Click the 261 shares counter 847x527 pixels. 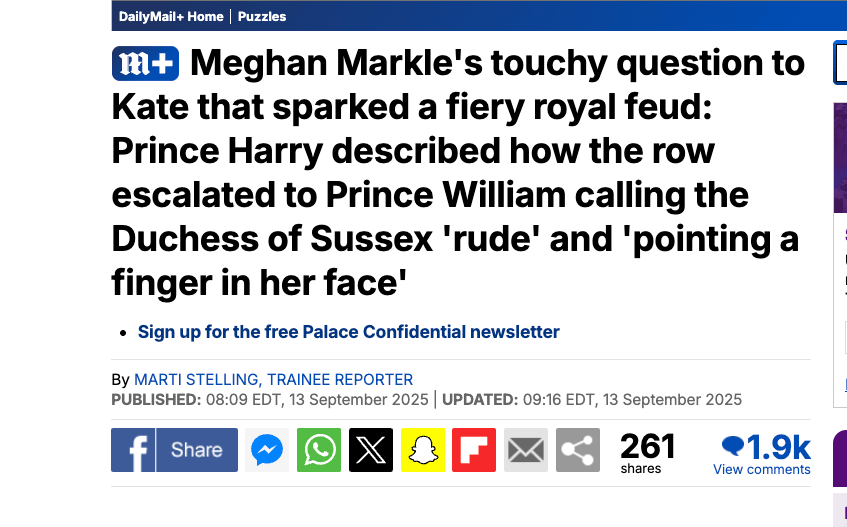point(647,446)
